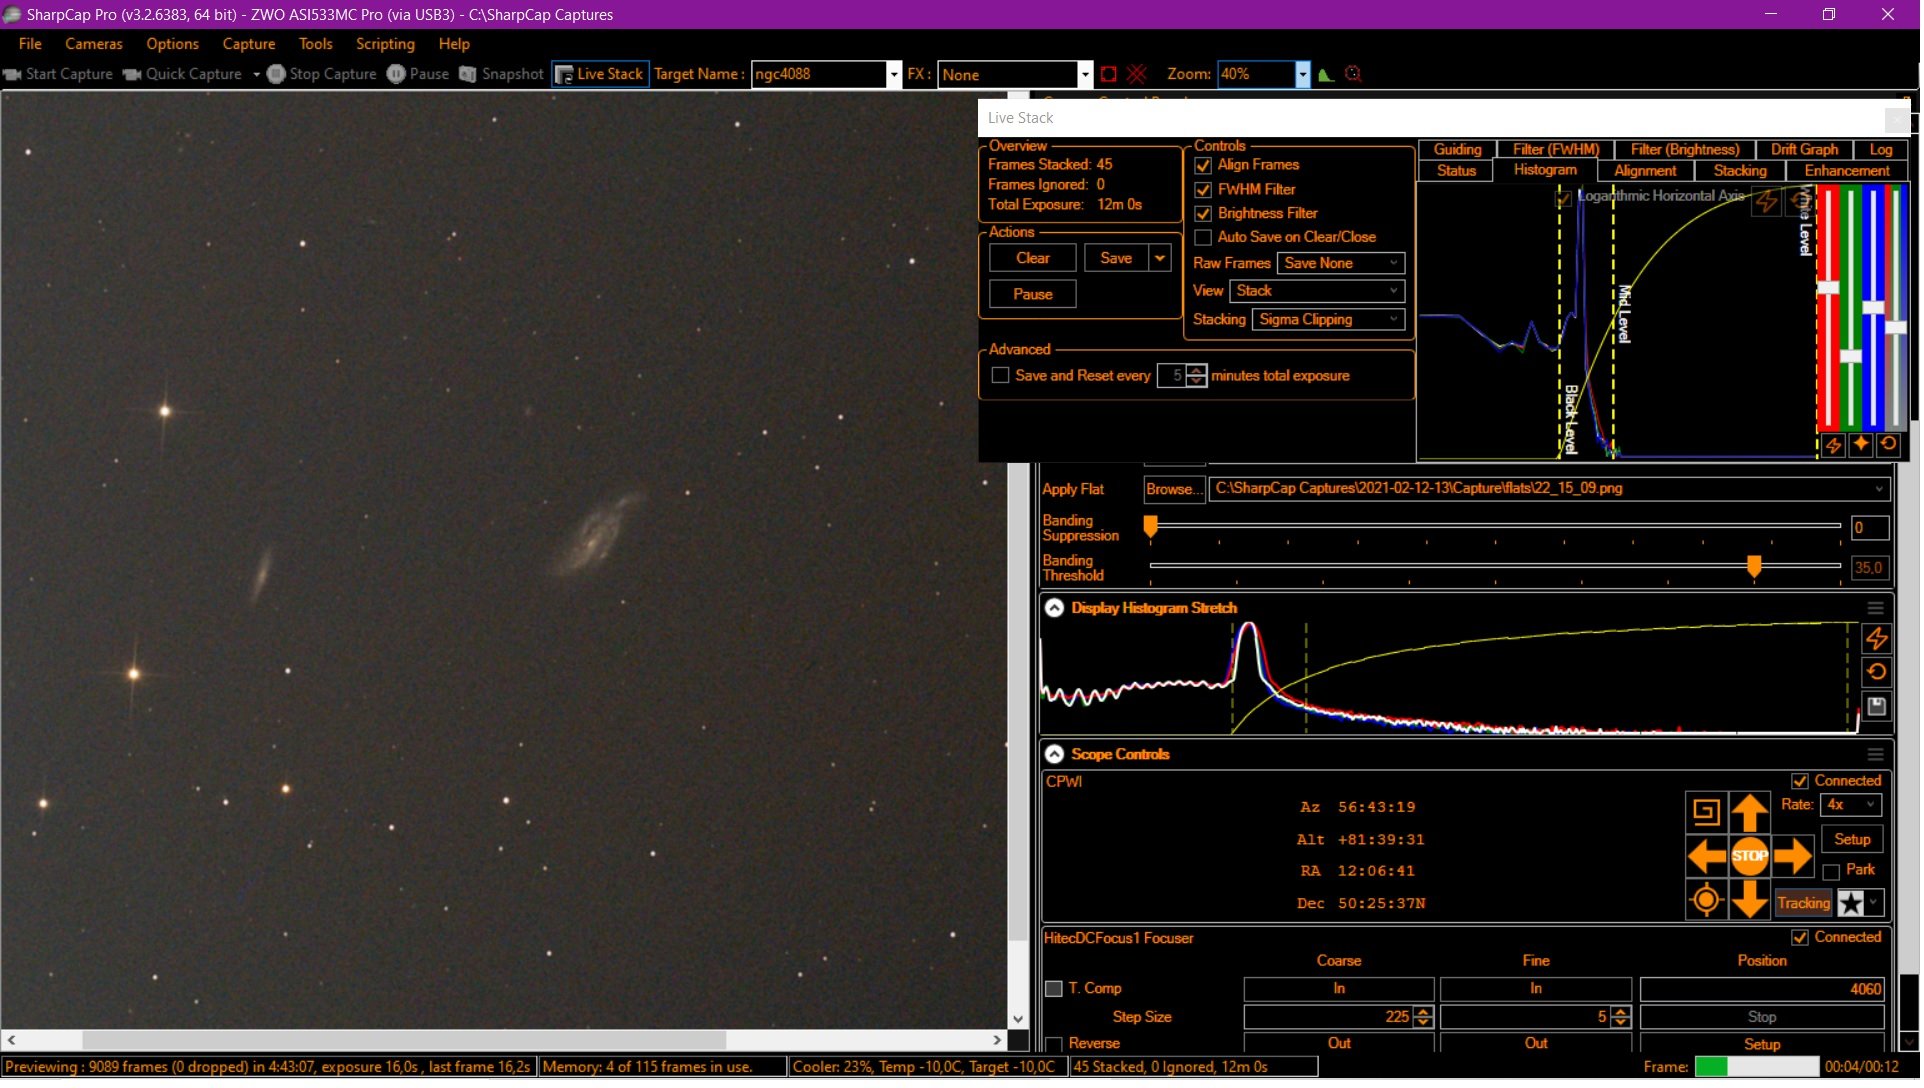Open the Scripting menu
Image resolution: width=1924 pixels, height=1088 pixels.
pos(386,44)
